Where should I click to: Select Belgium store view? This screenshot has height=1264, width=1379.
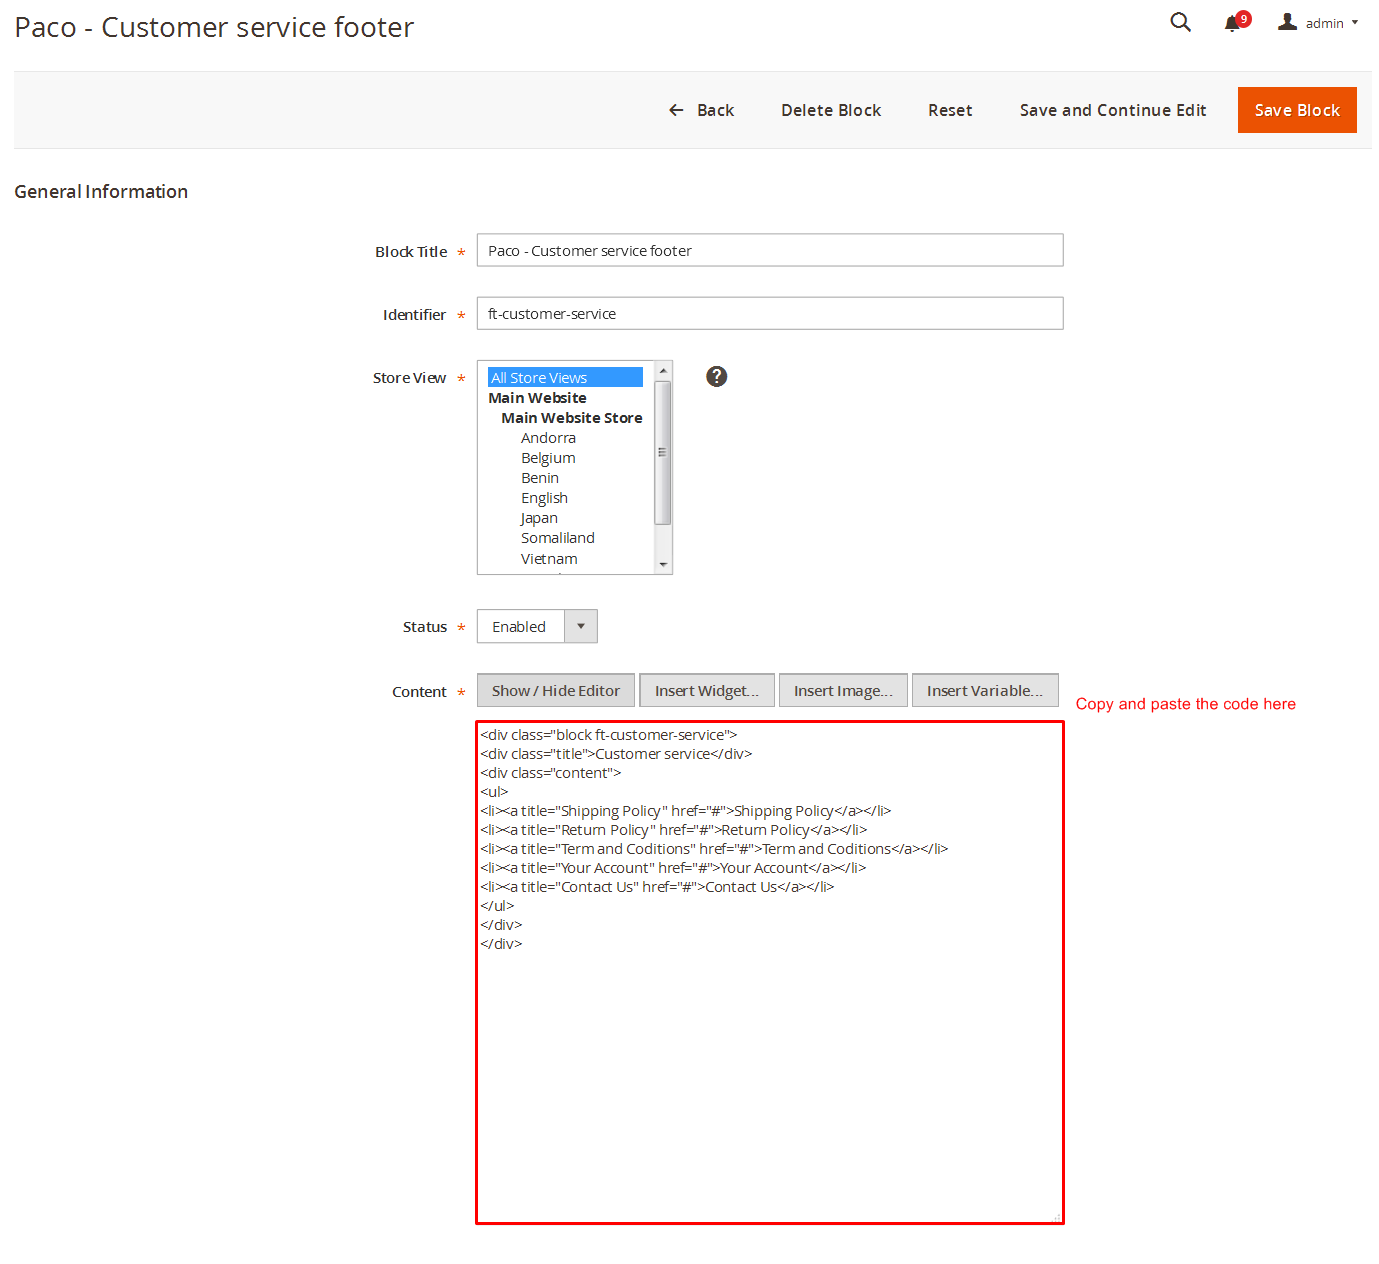point(548,458)
